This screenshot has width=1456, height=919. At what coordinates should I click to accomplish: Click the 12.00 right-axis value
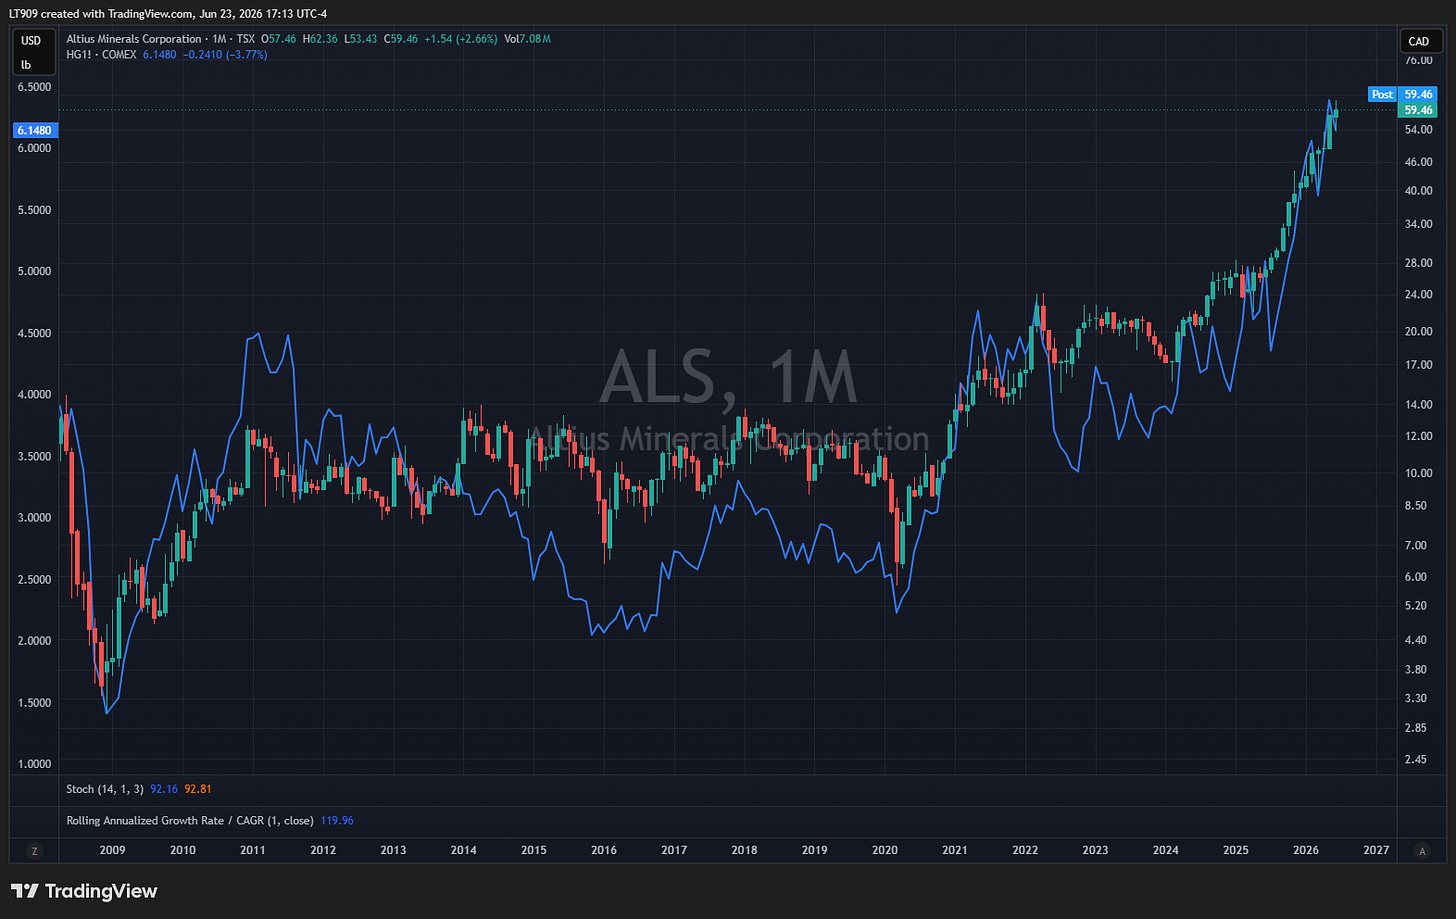tap(1418, 436)
